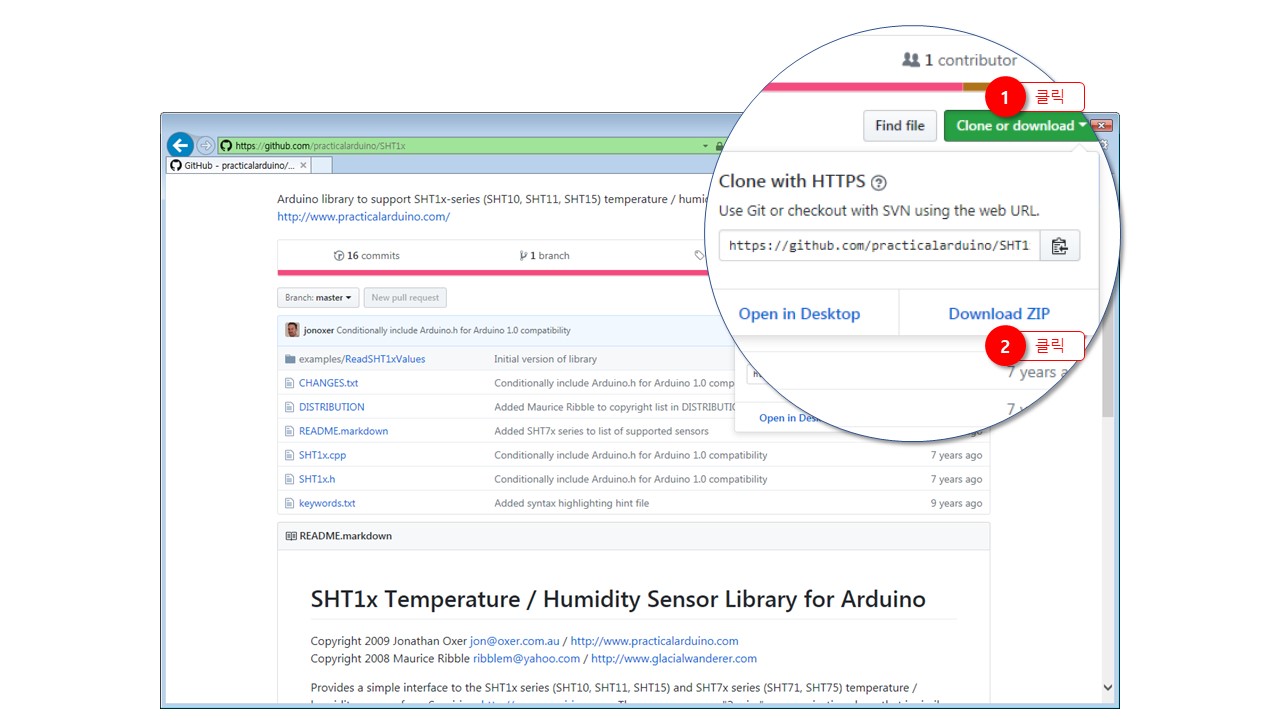The width and height of the screenshot is (1280, 720).
Task: Click 'Added syntax highlighting hint file' commit message
Action: click(571, 503)
